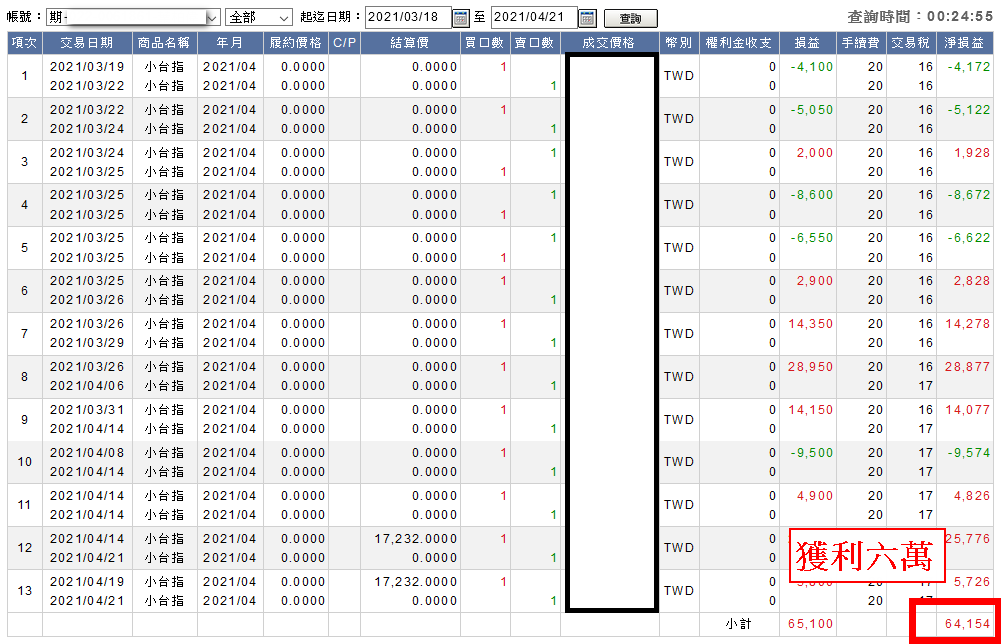The height and width of the screenshot is (644, 1001).
Task: Open the start date calendar picker icon
Action: coord(460,18)
